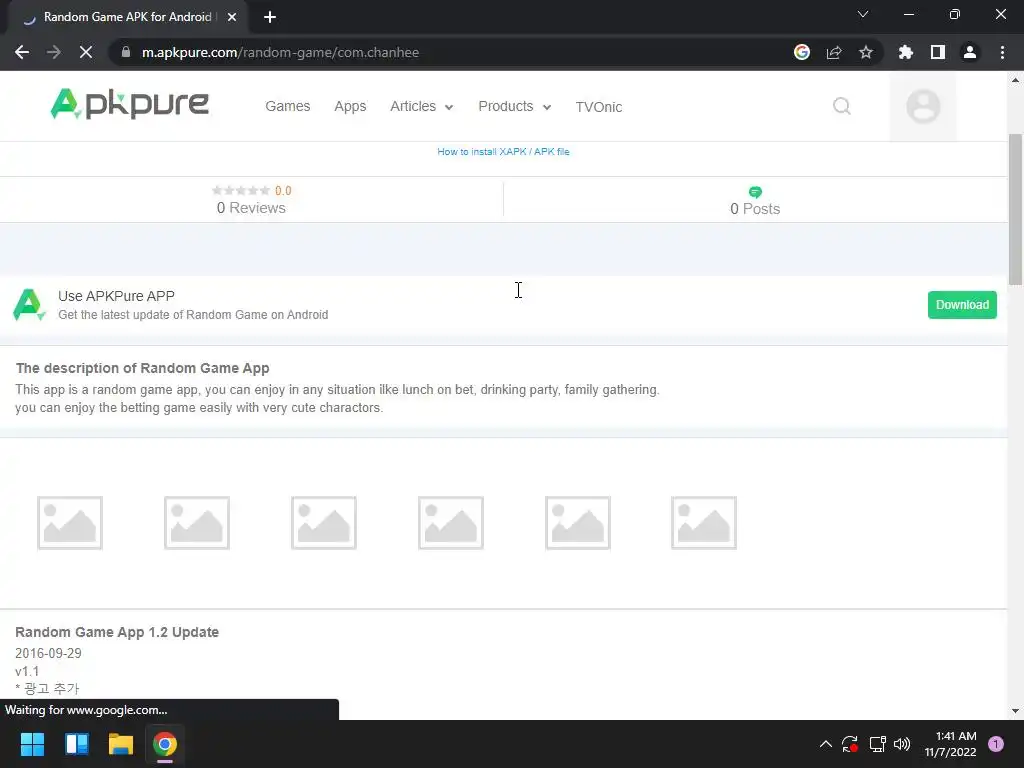This screenshot has height=768, width=1024.
Task: Select the Random Game APK browser tab
Action: click(127, 17)
